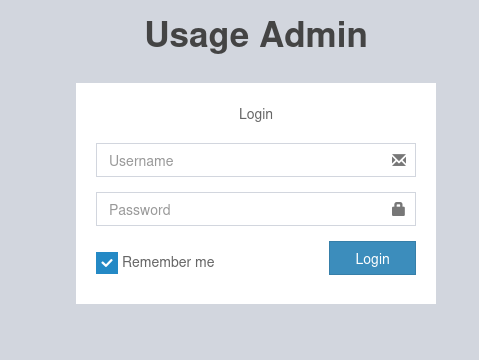Toggle the blue checkmark box
This screenshot has width=479, height=360.
click(107, 263)
